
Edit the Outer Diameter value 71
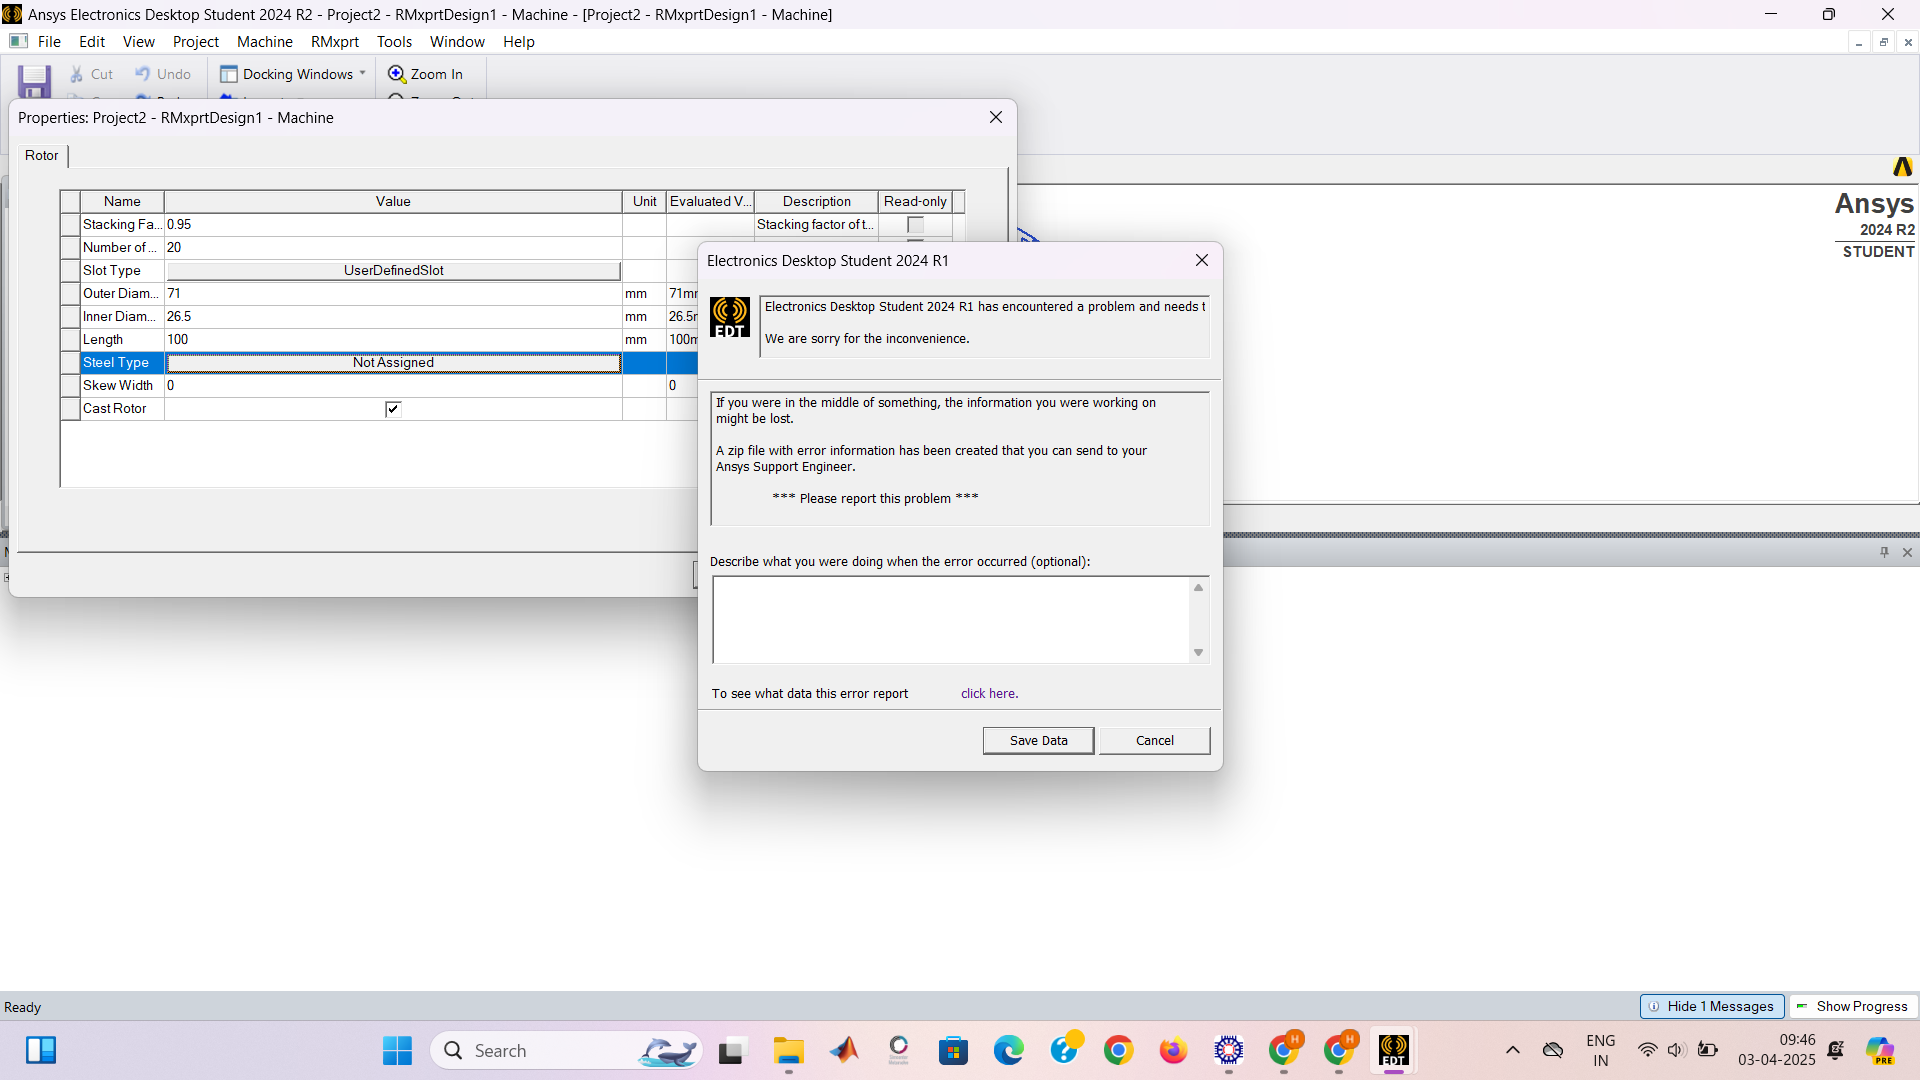click(x=393, y=294)
